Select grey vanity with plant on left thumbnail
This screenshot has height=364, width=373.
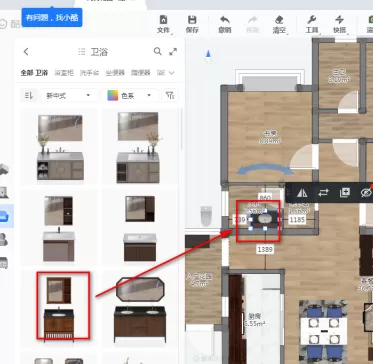(60, 147)
